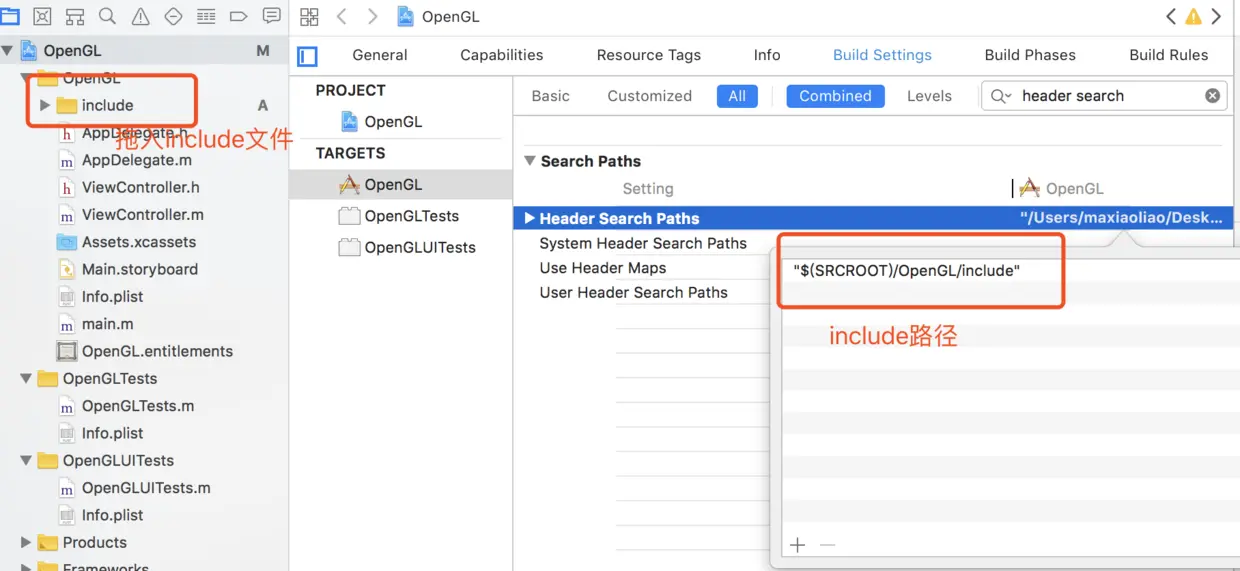Open main.m file
Viewport: 1240px width, 571px height.
(x=96, y=324)
